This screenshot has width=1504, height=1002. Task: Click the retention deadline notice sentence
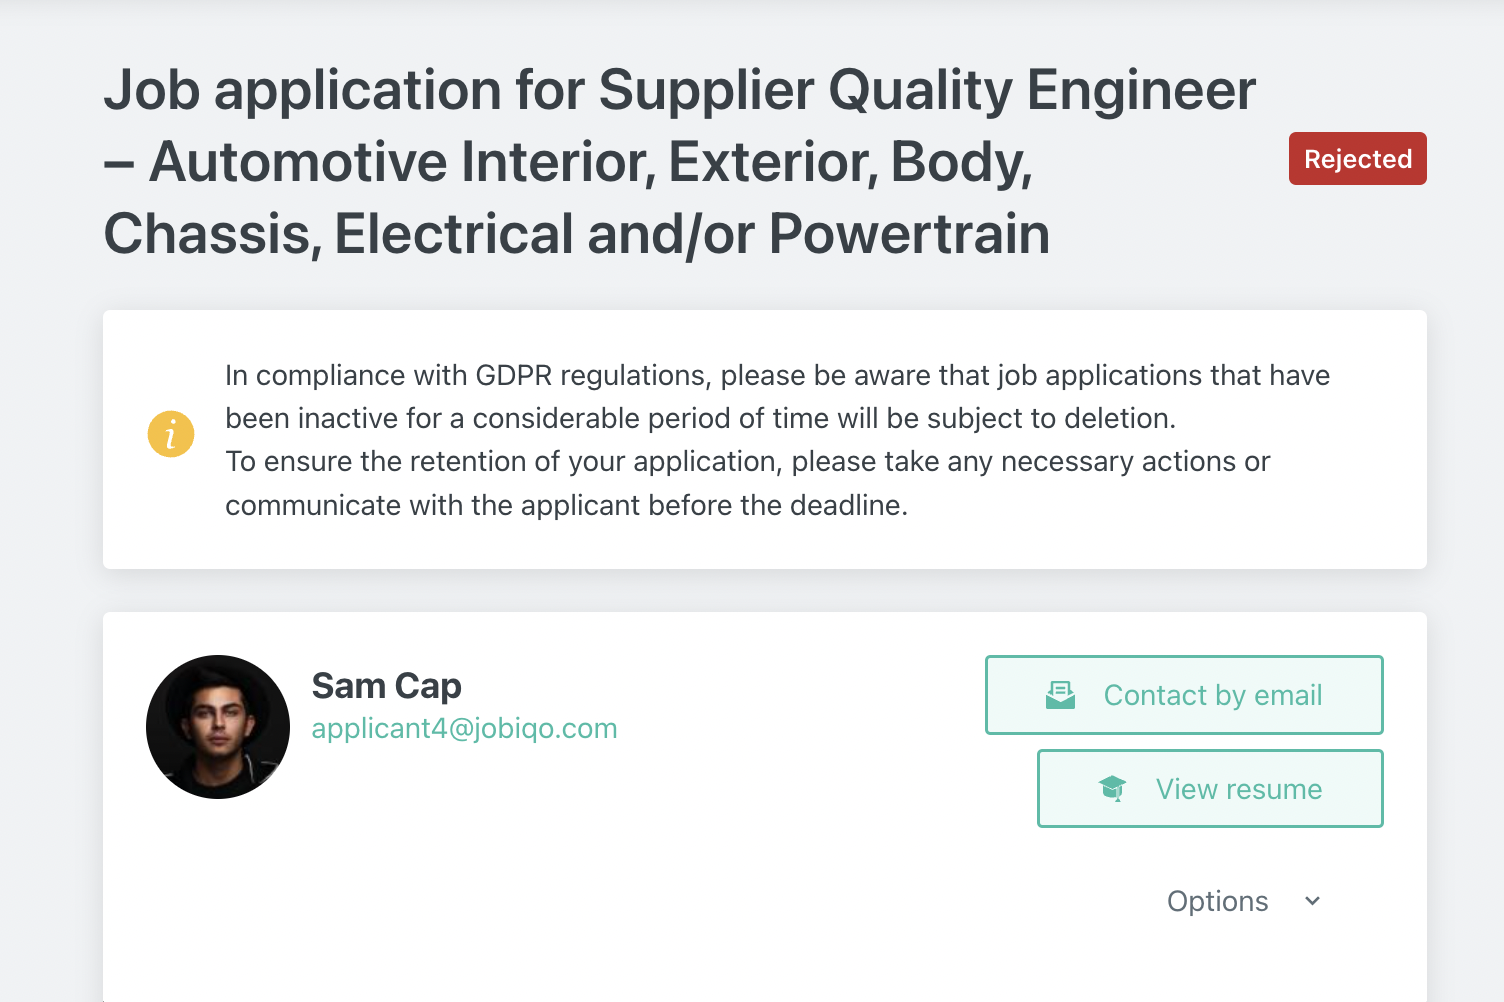747,483
